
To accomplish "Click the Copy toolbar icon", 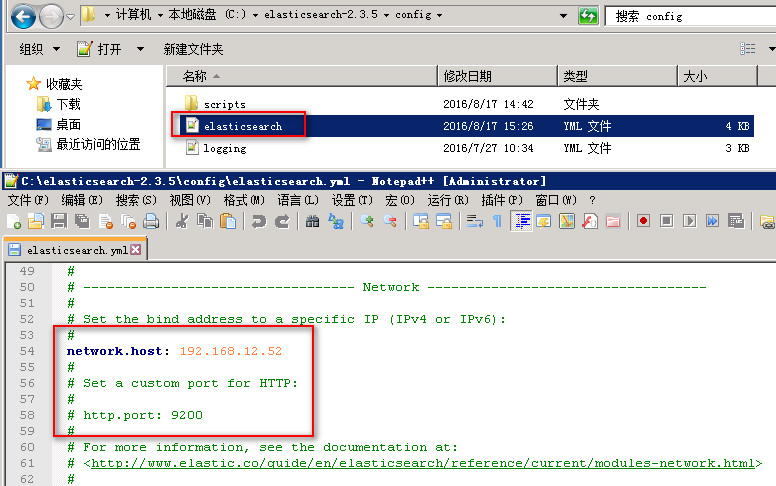I will pos(204,221).
